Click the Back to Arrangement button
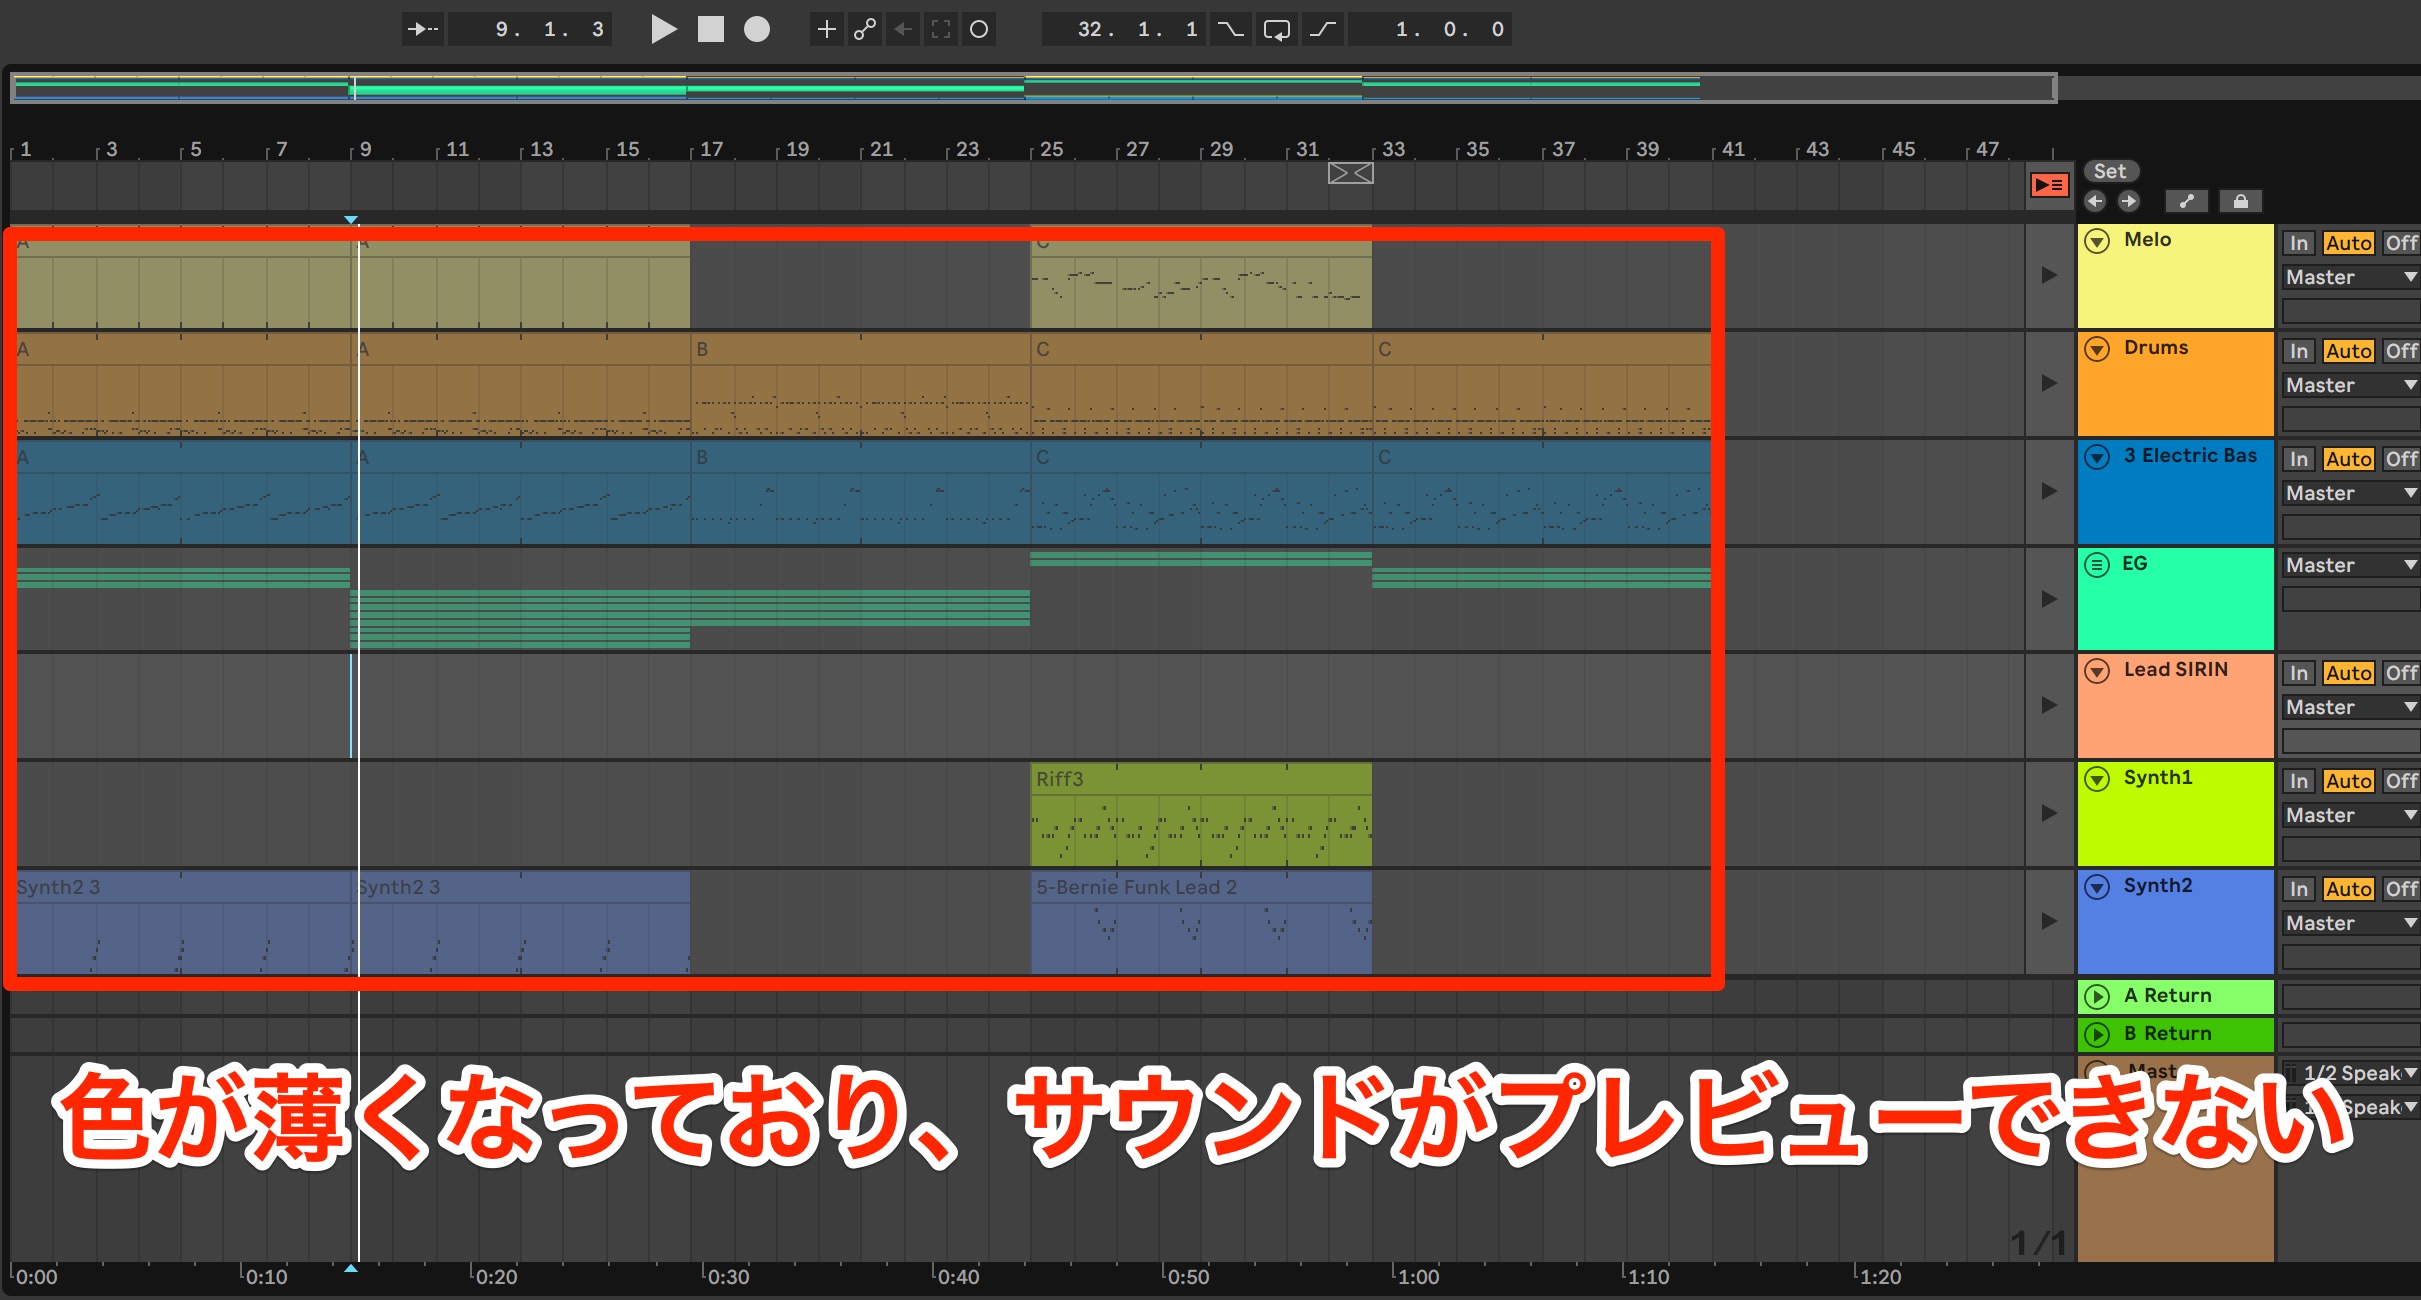2421x1300 pixels. pos(2049,185)
